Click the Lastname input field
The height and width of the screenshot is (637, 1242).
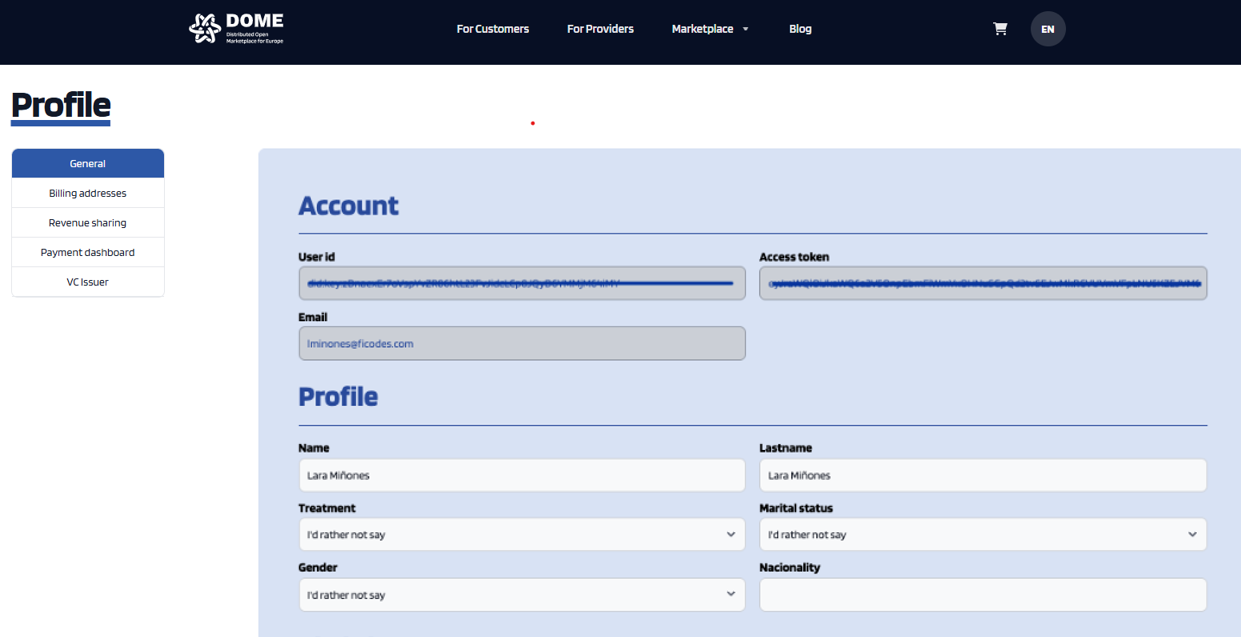[x=983, y=475]
